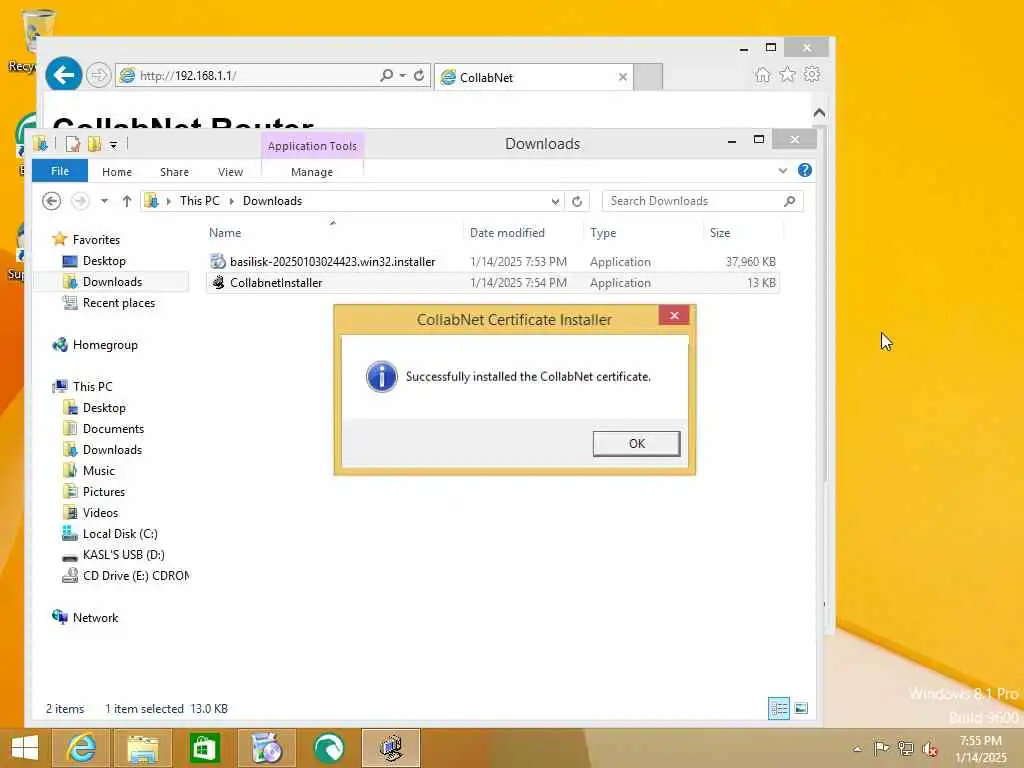Close the CollabNet Certificate Installer dialog

pos(674,315)
